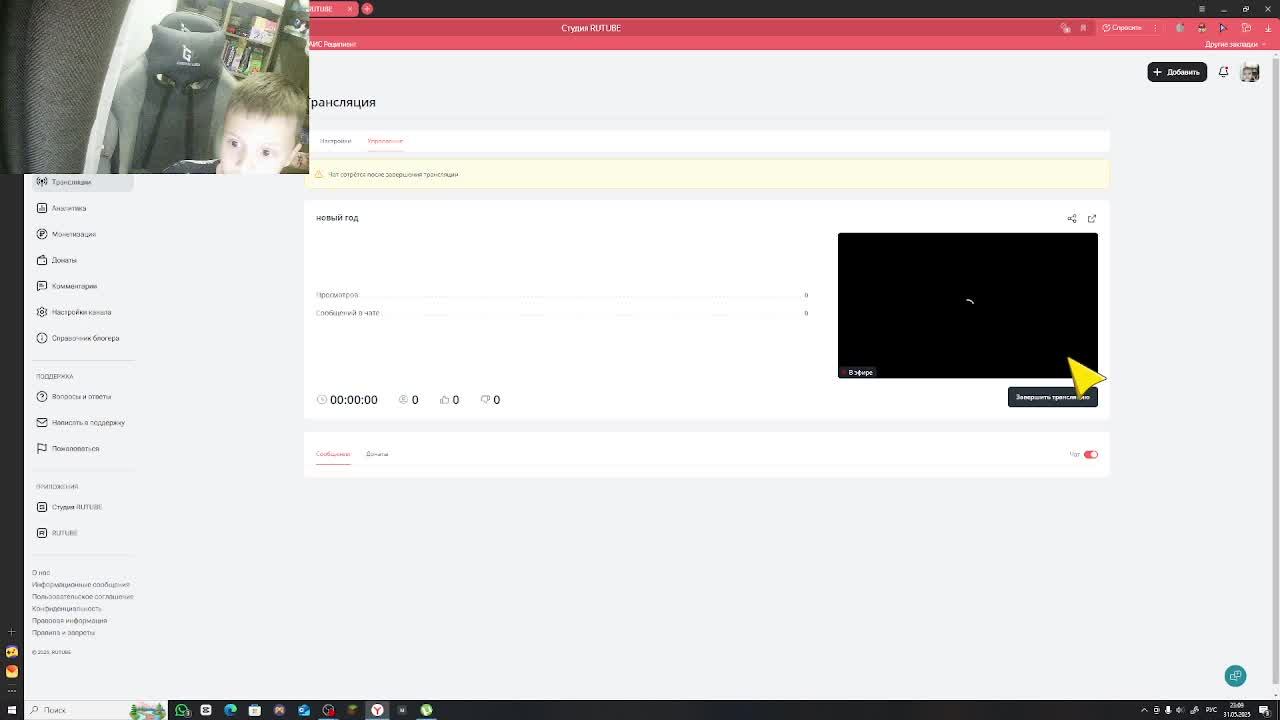Click the Добавить button
1280x720 pixels.
coord(1177,72)
